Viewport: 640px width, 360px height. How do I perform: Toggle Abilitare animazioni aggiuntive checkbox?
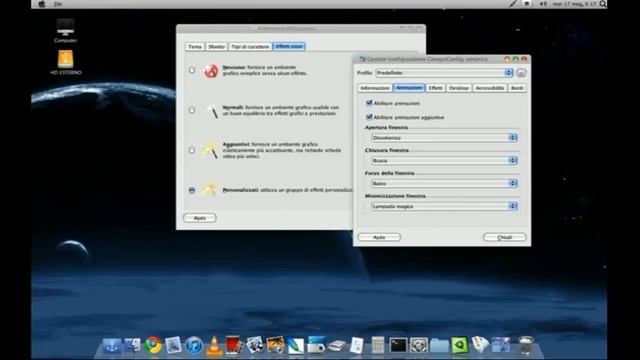click(369, 117)
